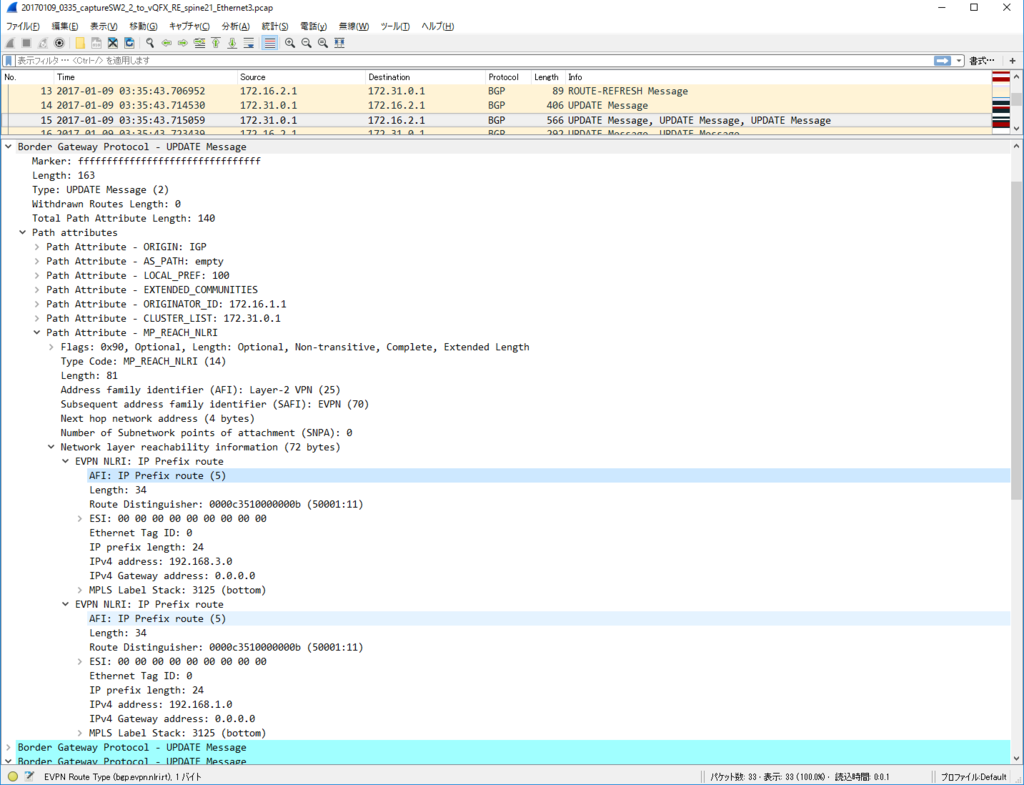
Task: Open the 統計(S) menu
Action: pos(274,26)
